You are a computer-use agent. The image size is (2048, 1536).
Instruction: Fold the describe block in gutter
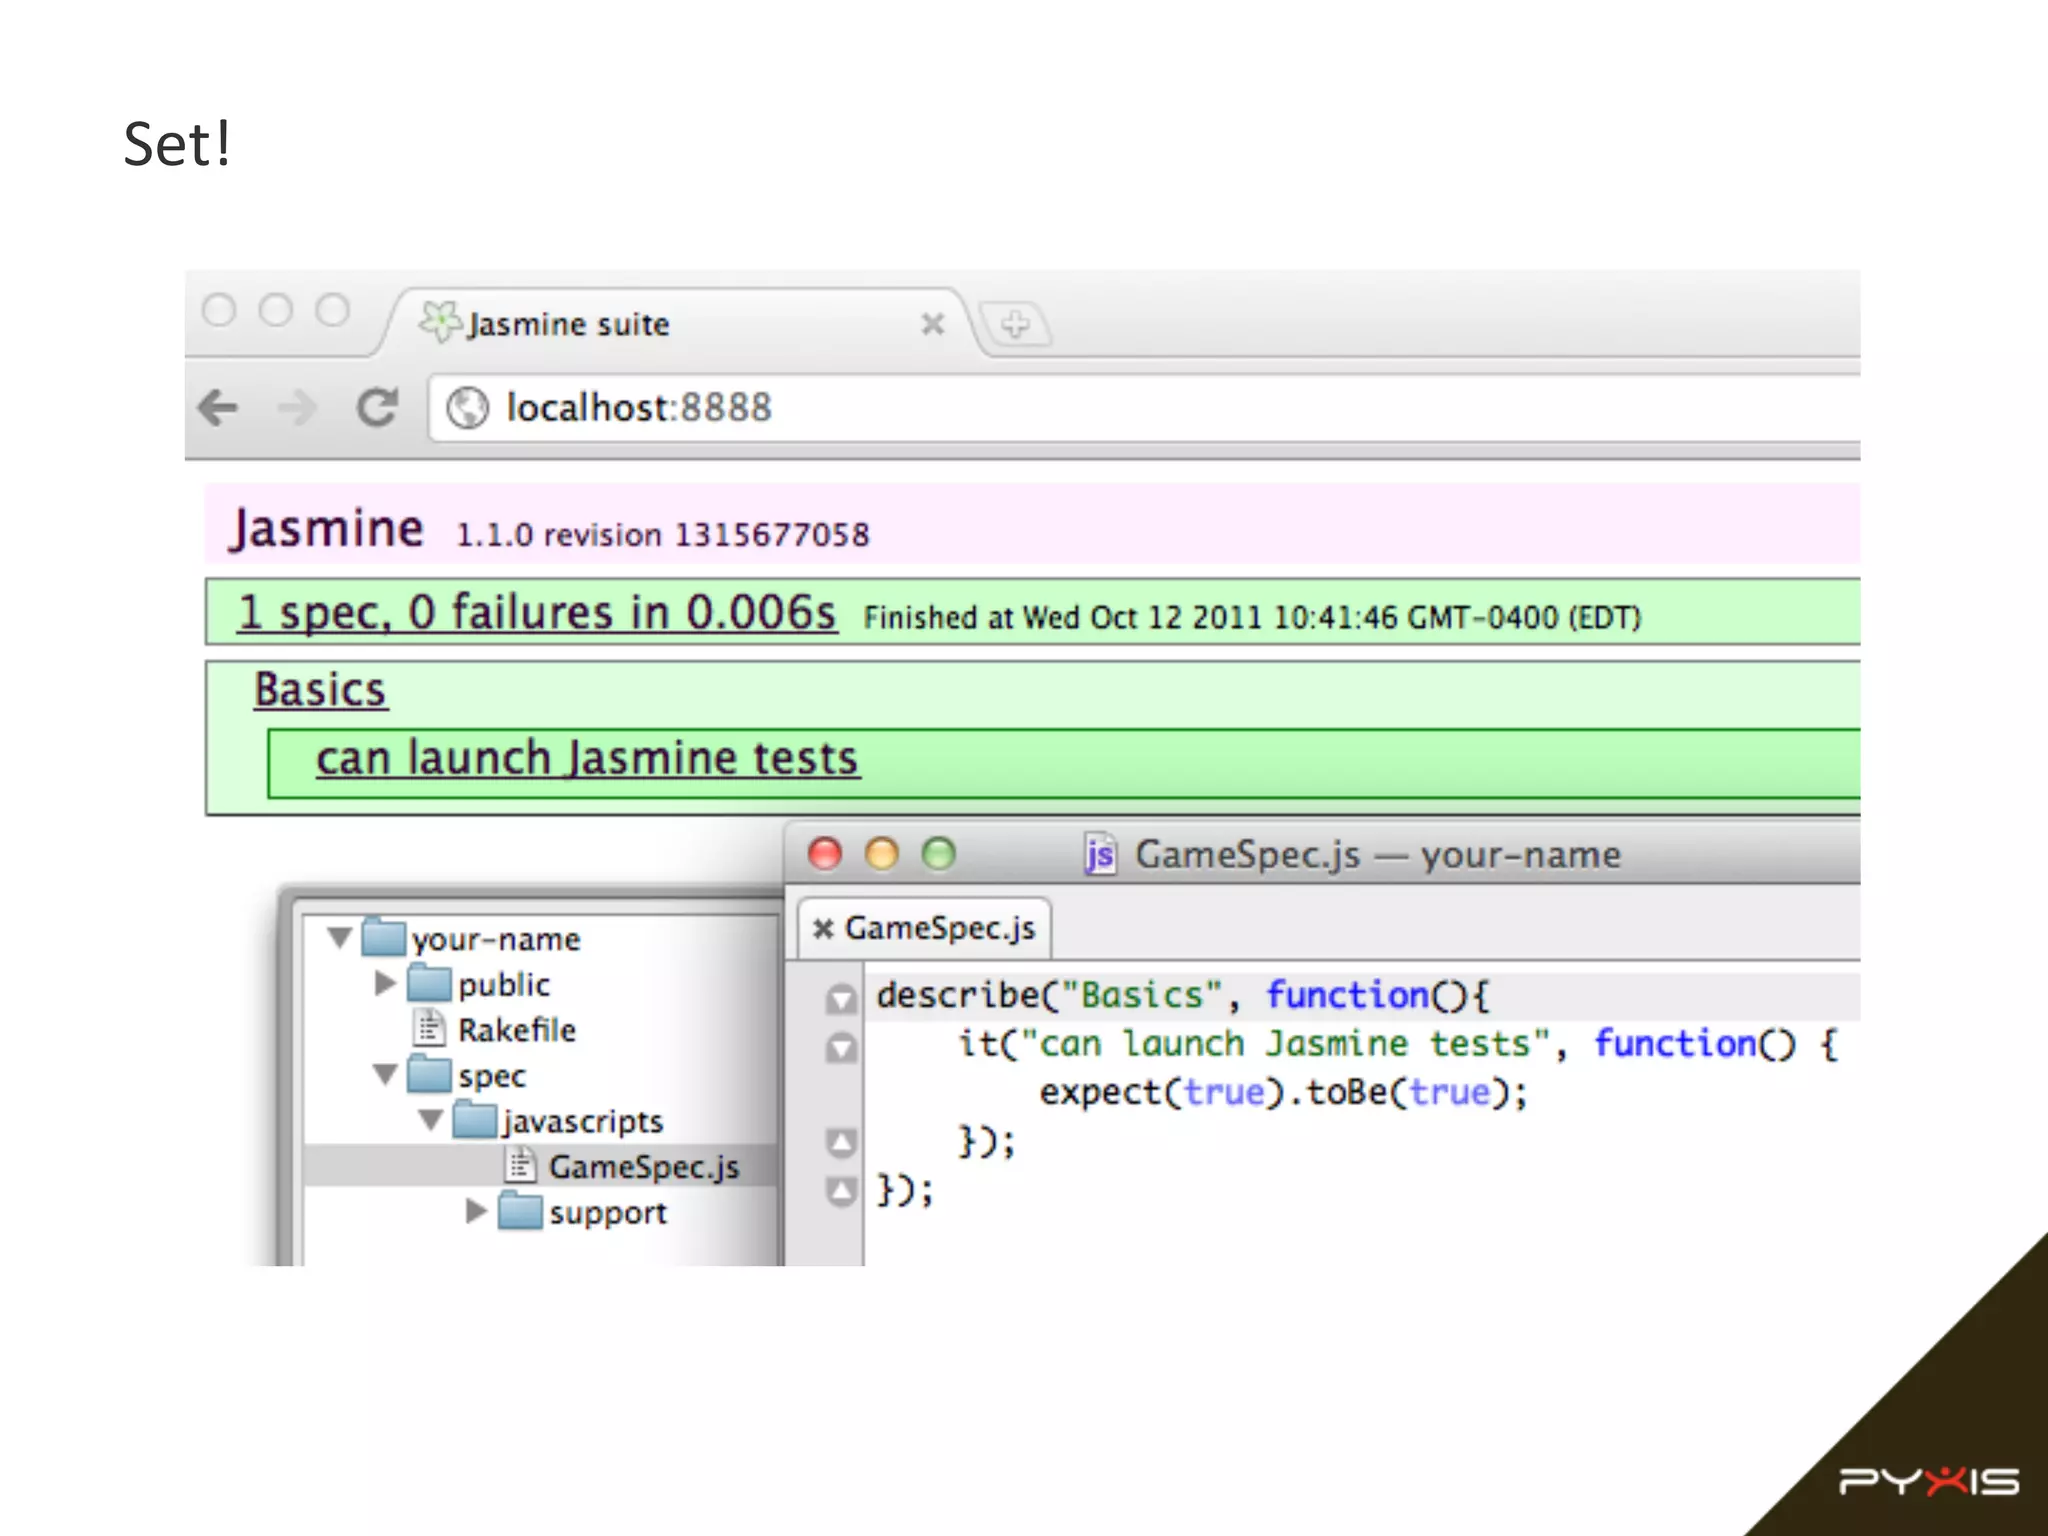841,998
